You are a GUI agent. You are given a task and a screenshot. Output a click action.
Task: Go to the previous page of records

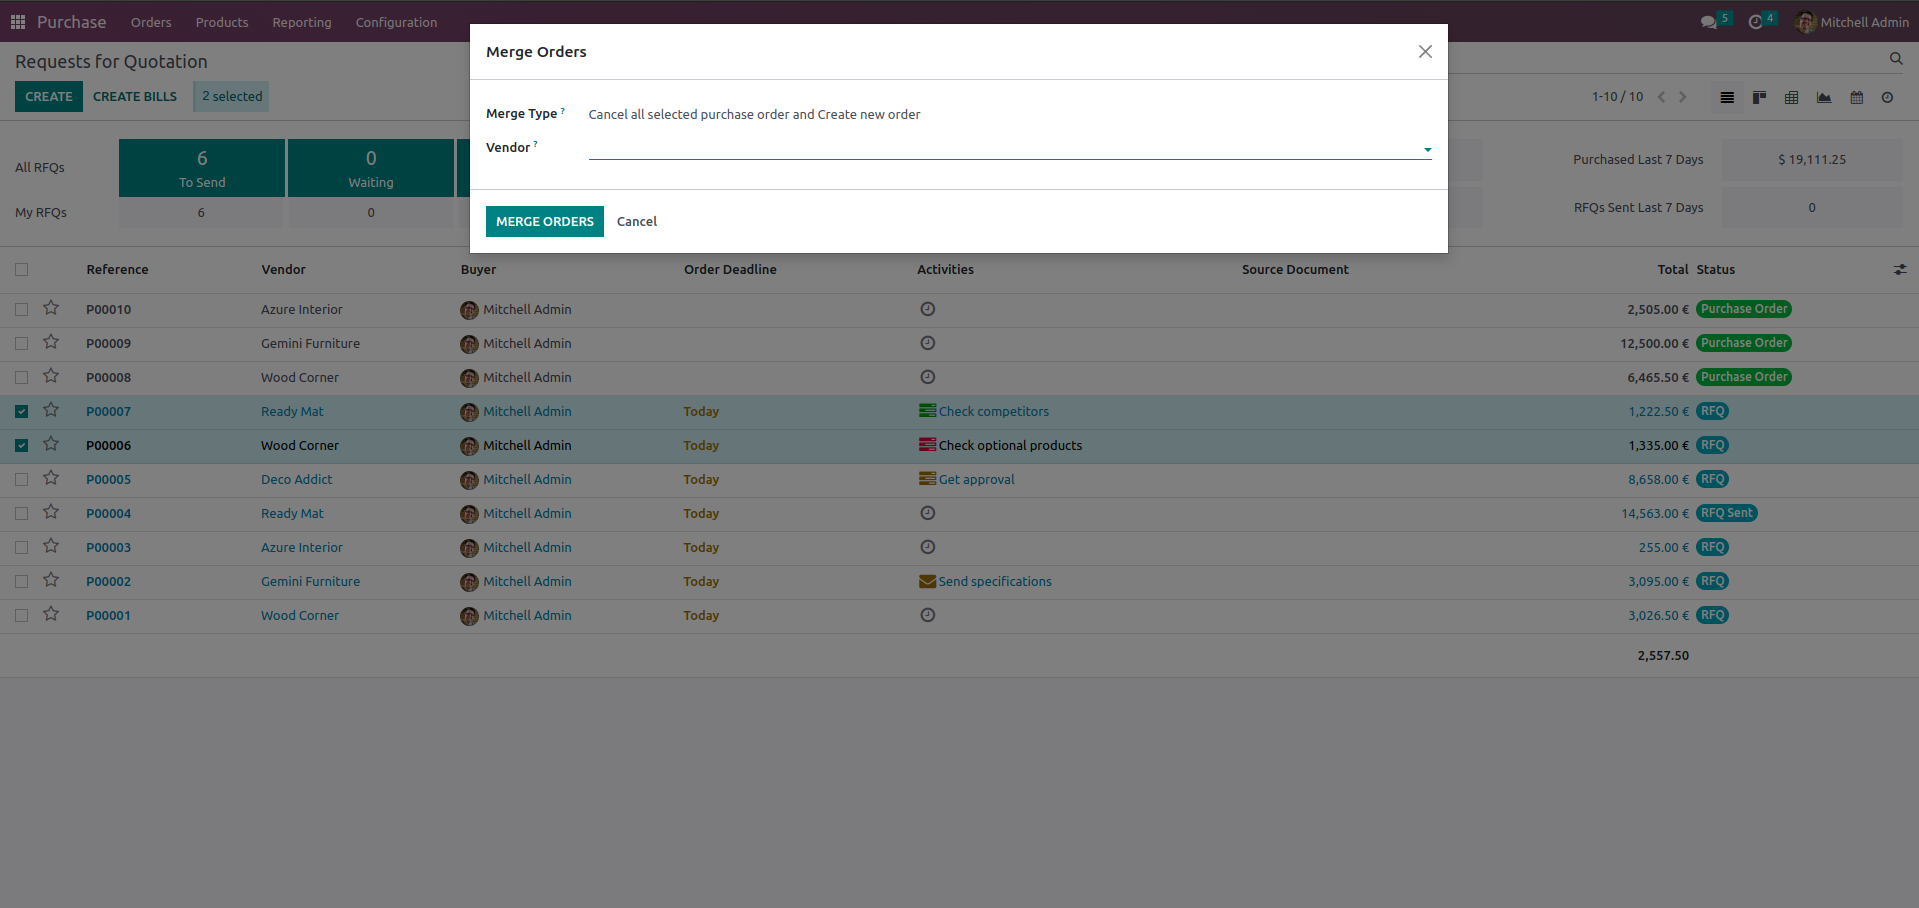click(x=1662, y=97)
